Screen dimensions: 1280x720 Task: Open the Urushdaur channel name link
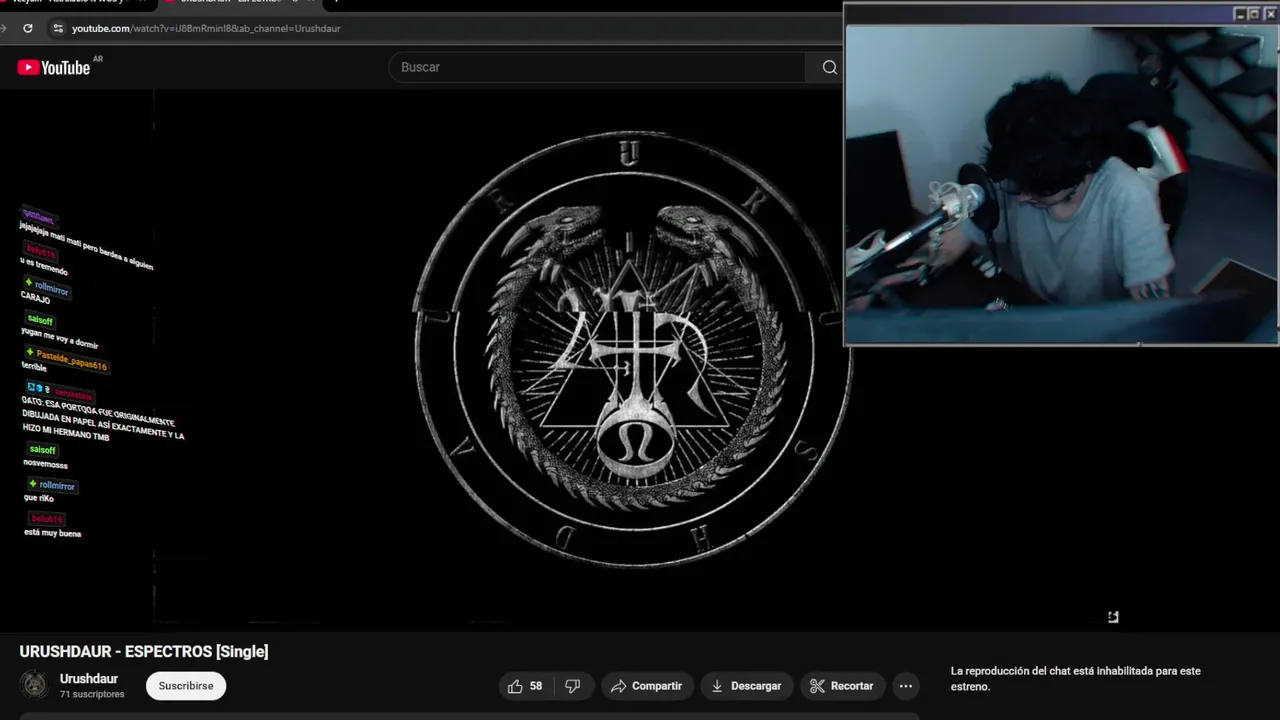click(x=89, y=679)
